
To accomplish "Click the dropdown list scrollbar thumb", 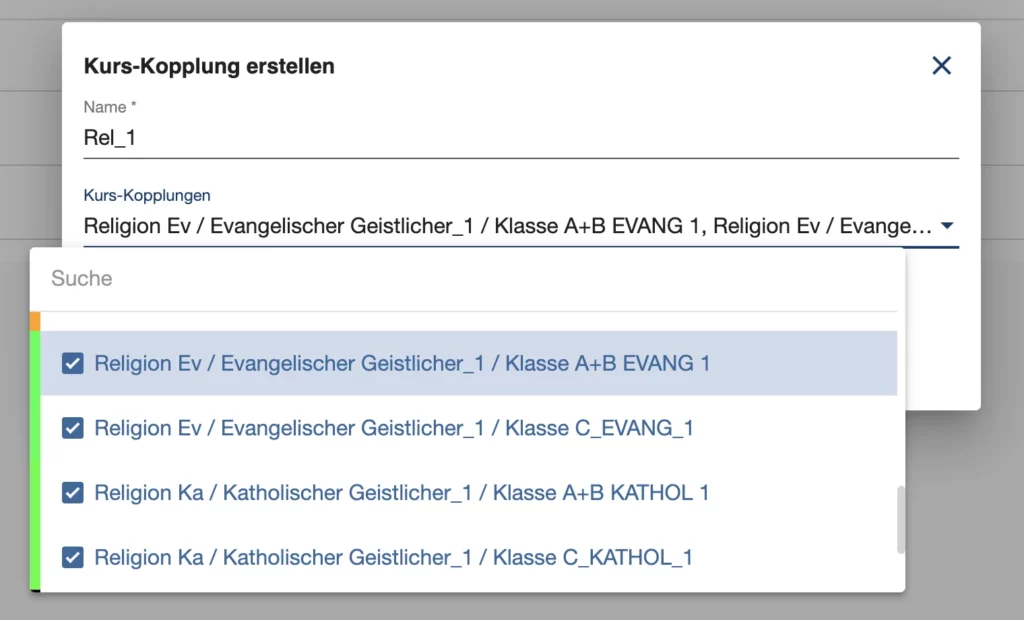I will (x=901, y=519).
